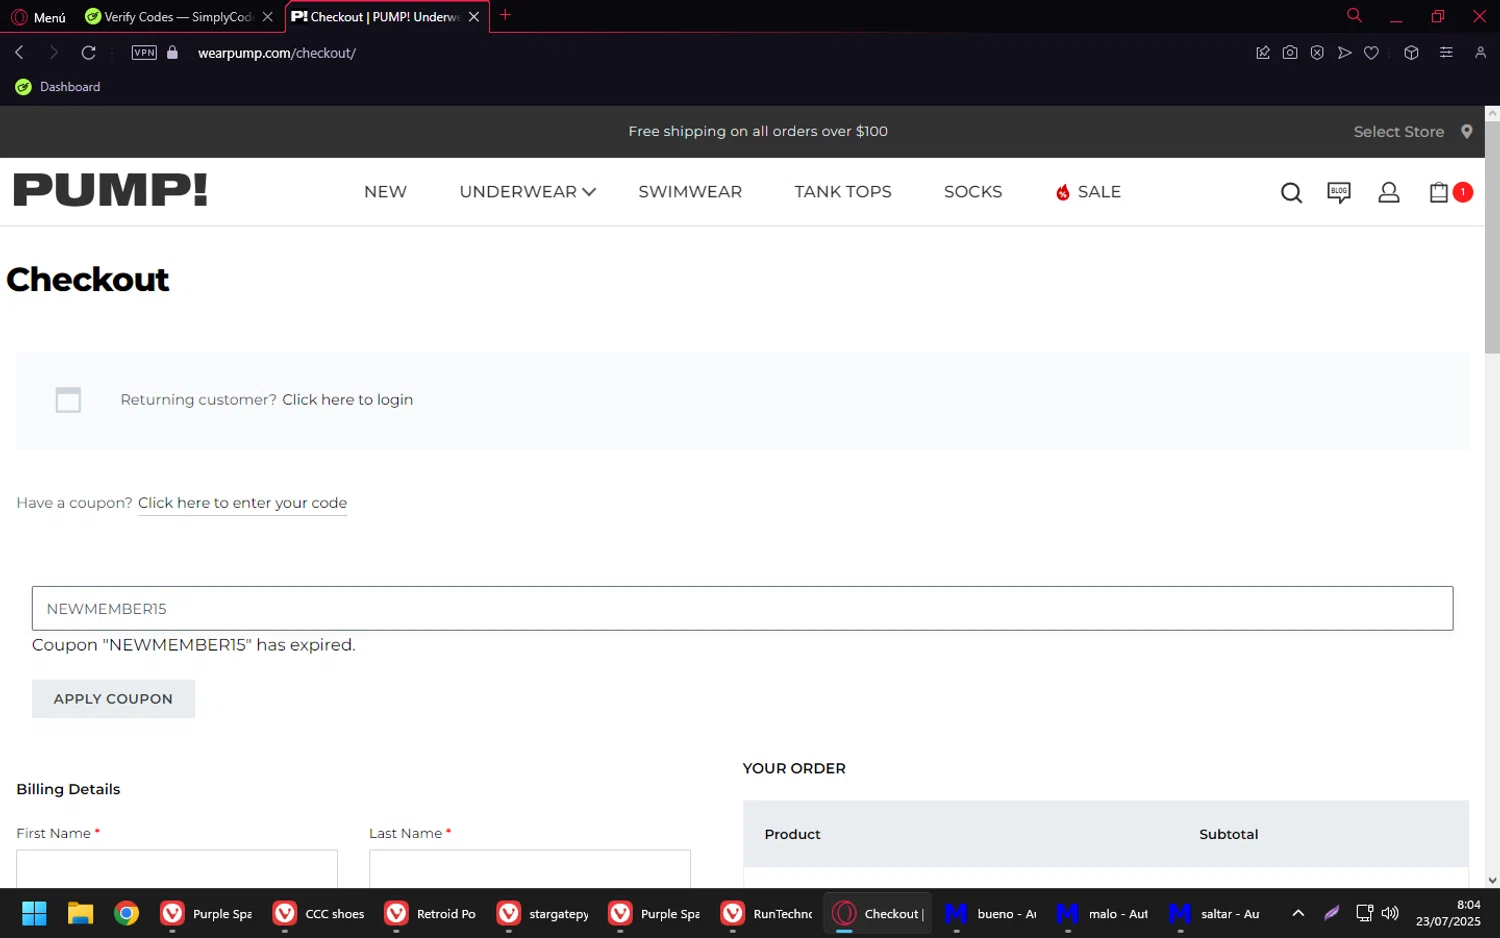Open the volume speaker tray icon
Screen dimensions: 1500x938
pos(1390,913)
